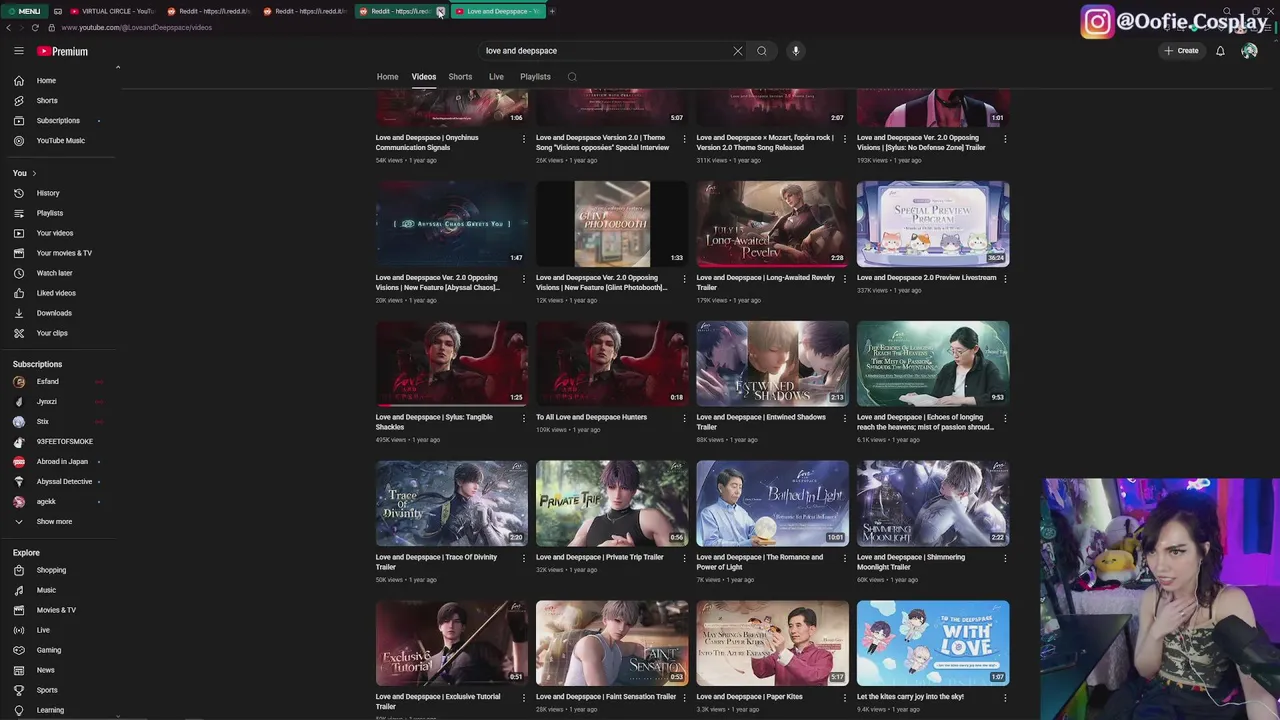Switch to the VIRTUAL CIRCLE browser tab
Viewport: 1280px width, 720px height.
112,11
